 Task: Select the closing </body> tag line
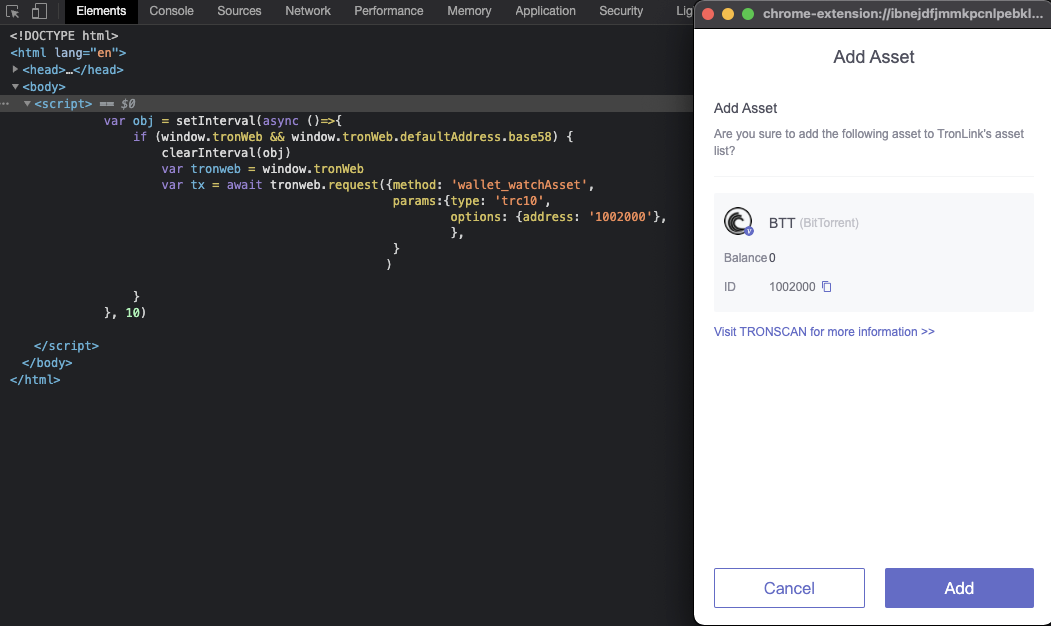tap(47, 363)
